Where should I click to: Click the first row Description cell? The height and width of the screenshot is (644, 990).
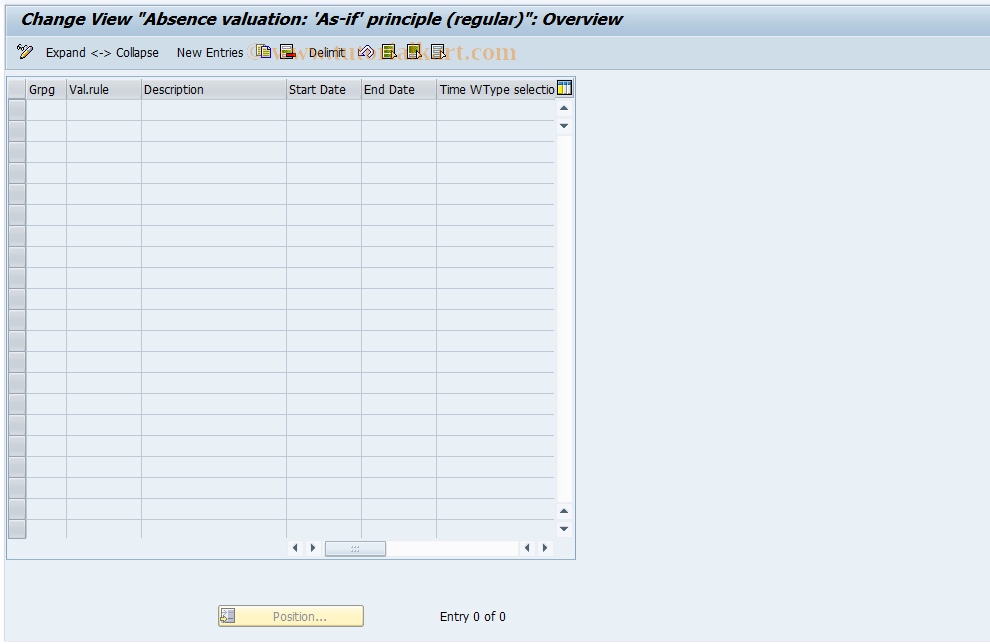point(213,110)
